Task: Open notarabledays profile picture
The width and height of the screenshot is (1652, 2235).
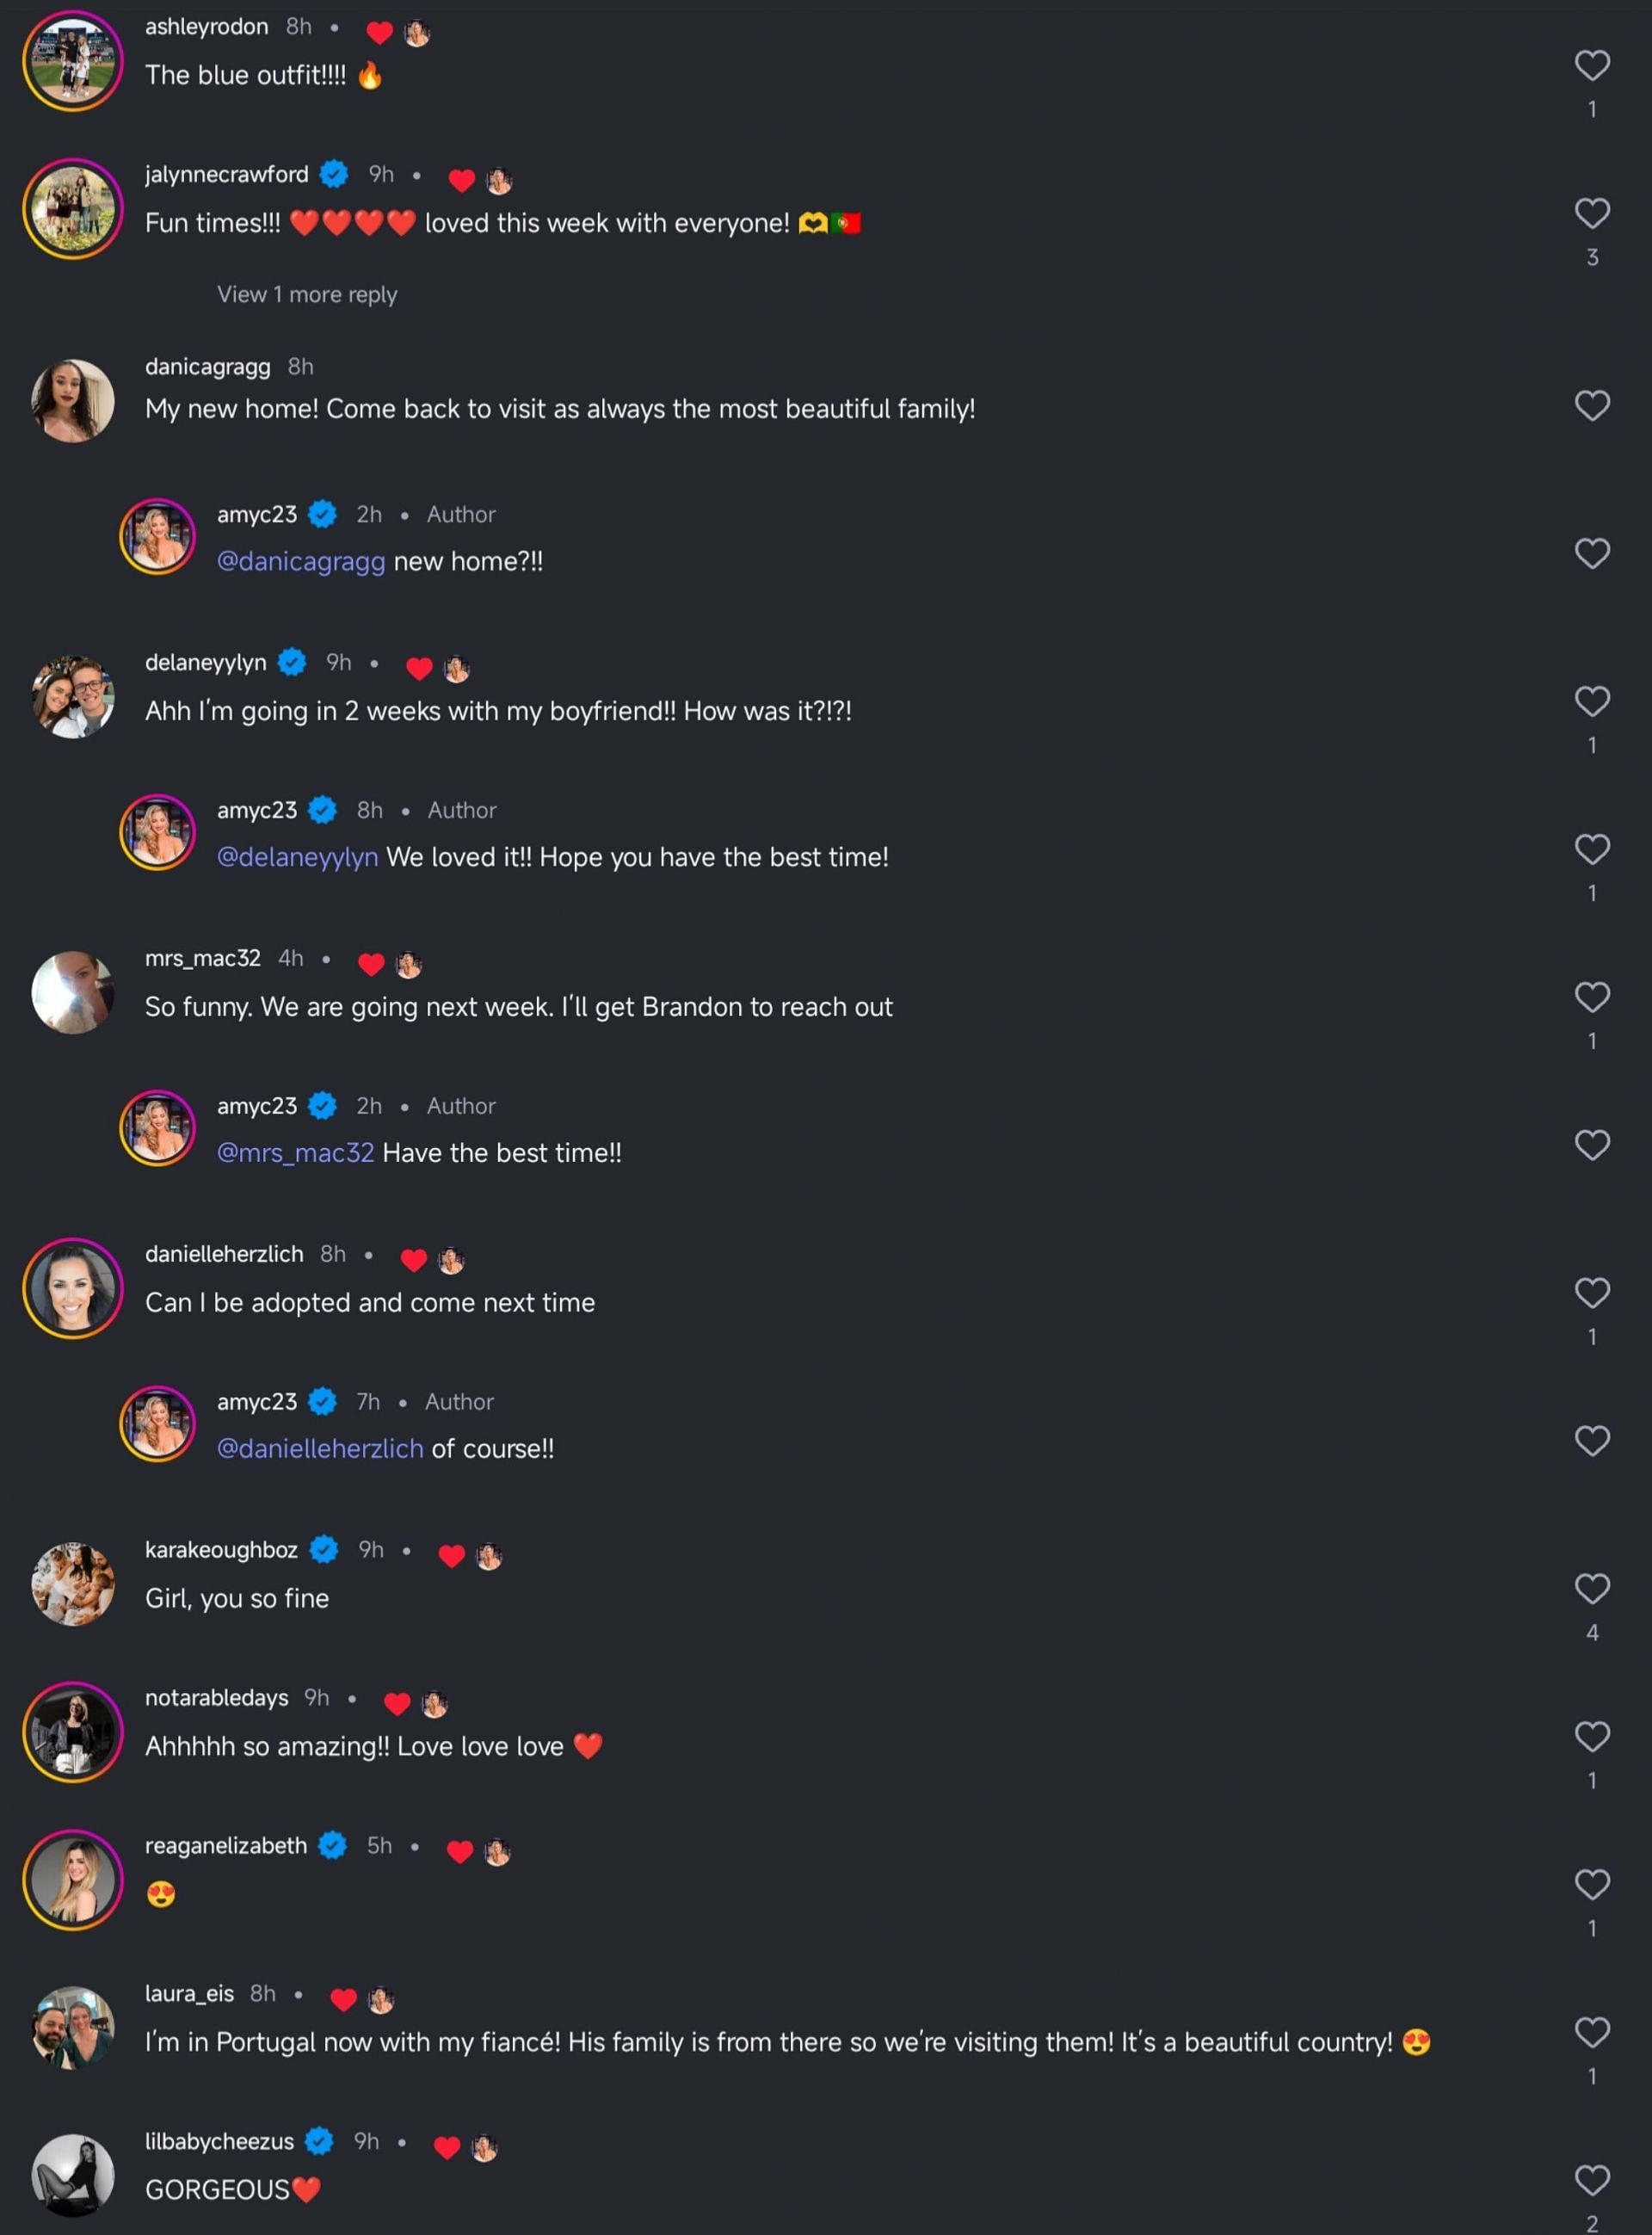Action: (x=73, y=1732)
